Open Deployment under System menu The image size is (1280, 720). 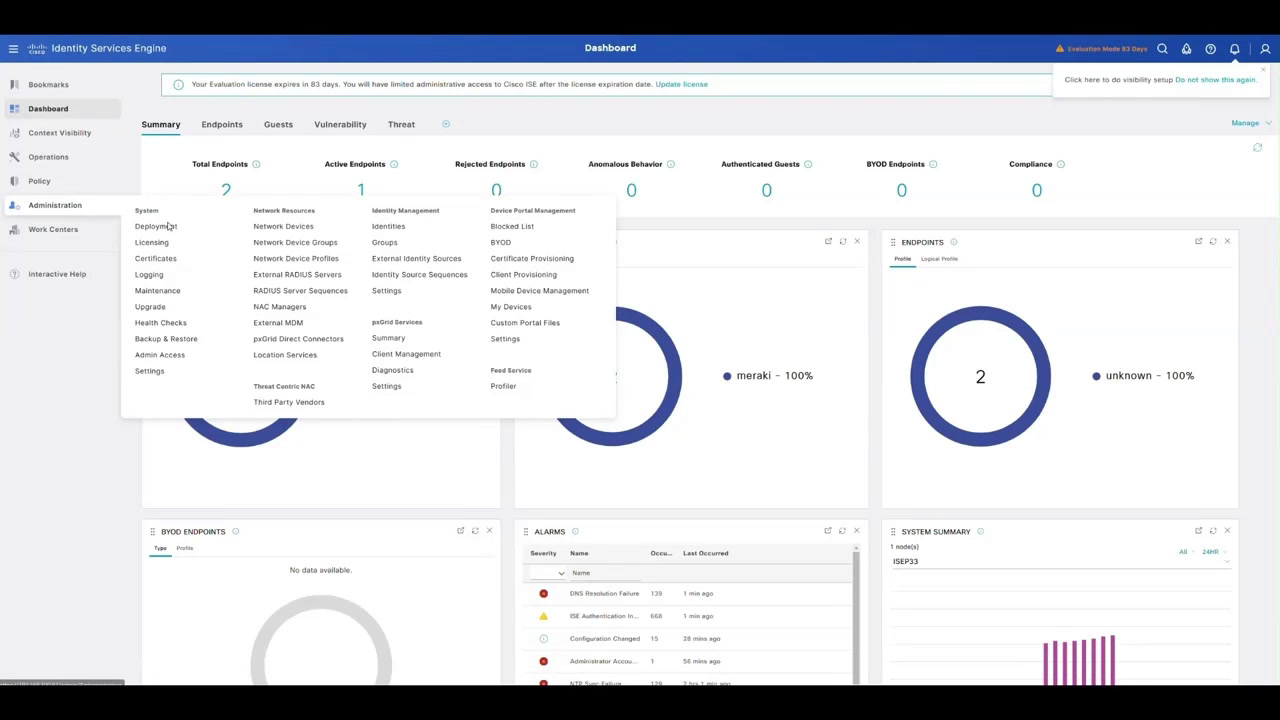coord(156,226)
